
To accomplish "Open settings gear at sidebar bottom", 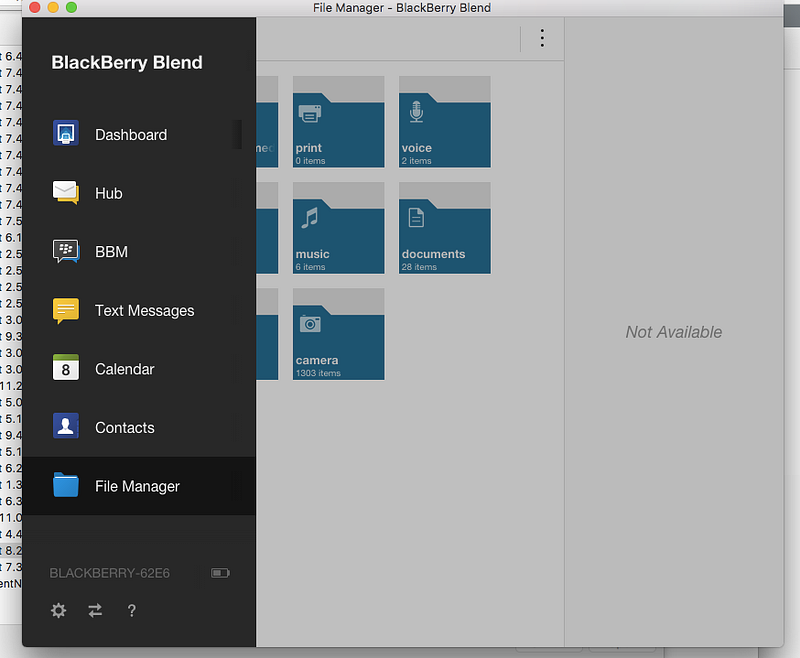I will (59, 611).
